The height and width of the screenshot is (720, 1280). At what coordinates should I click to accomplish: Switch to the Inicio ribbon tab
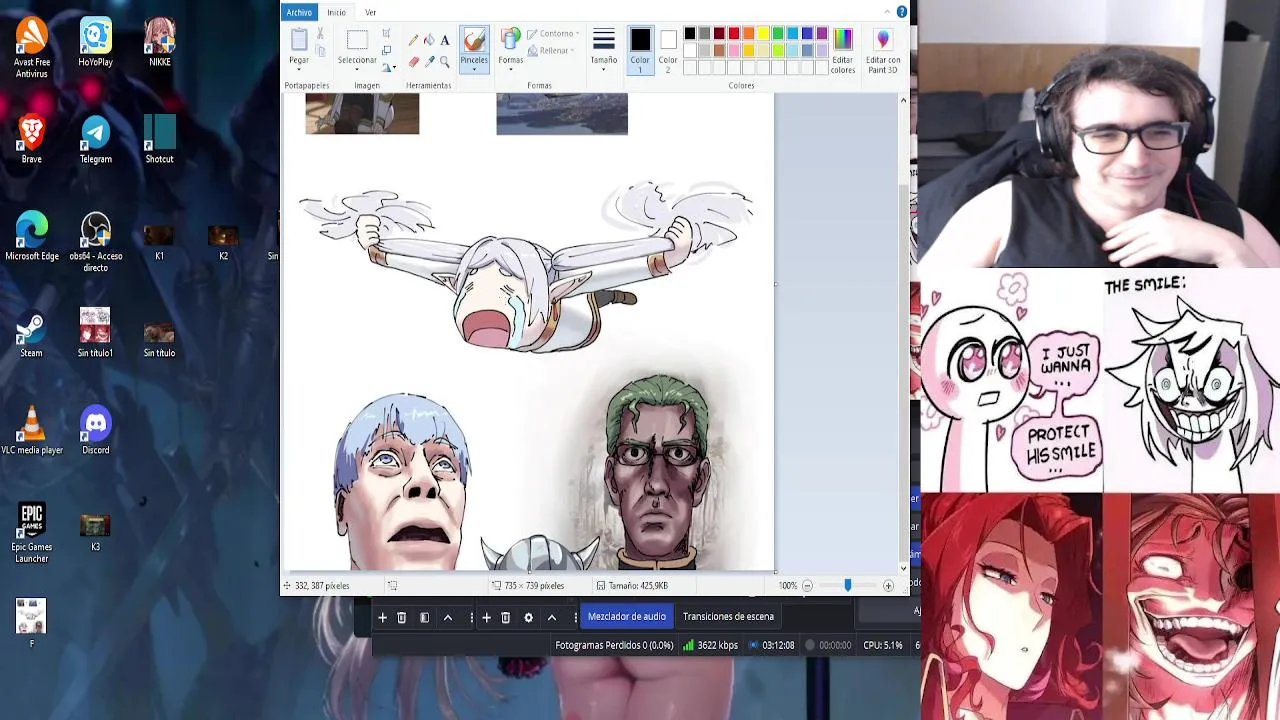click(x=336, y=12)
